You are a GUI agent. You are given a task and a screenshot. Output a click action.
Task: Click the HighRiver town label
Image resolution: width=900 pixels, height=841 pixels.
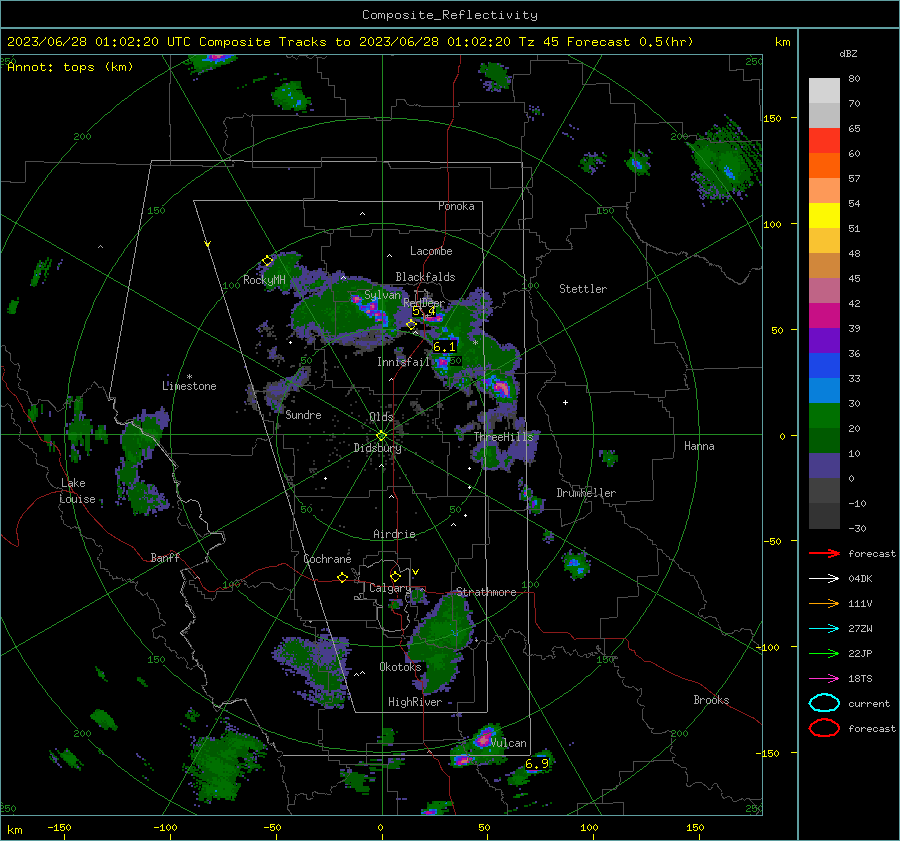(415, 702)
